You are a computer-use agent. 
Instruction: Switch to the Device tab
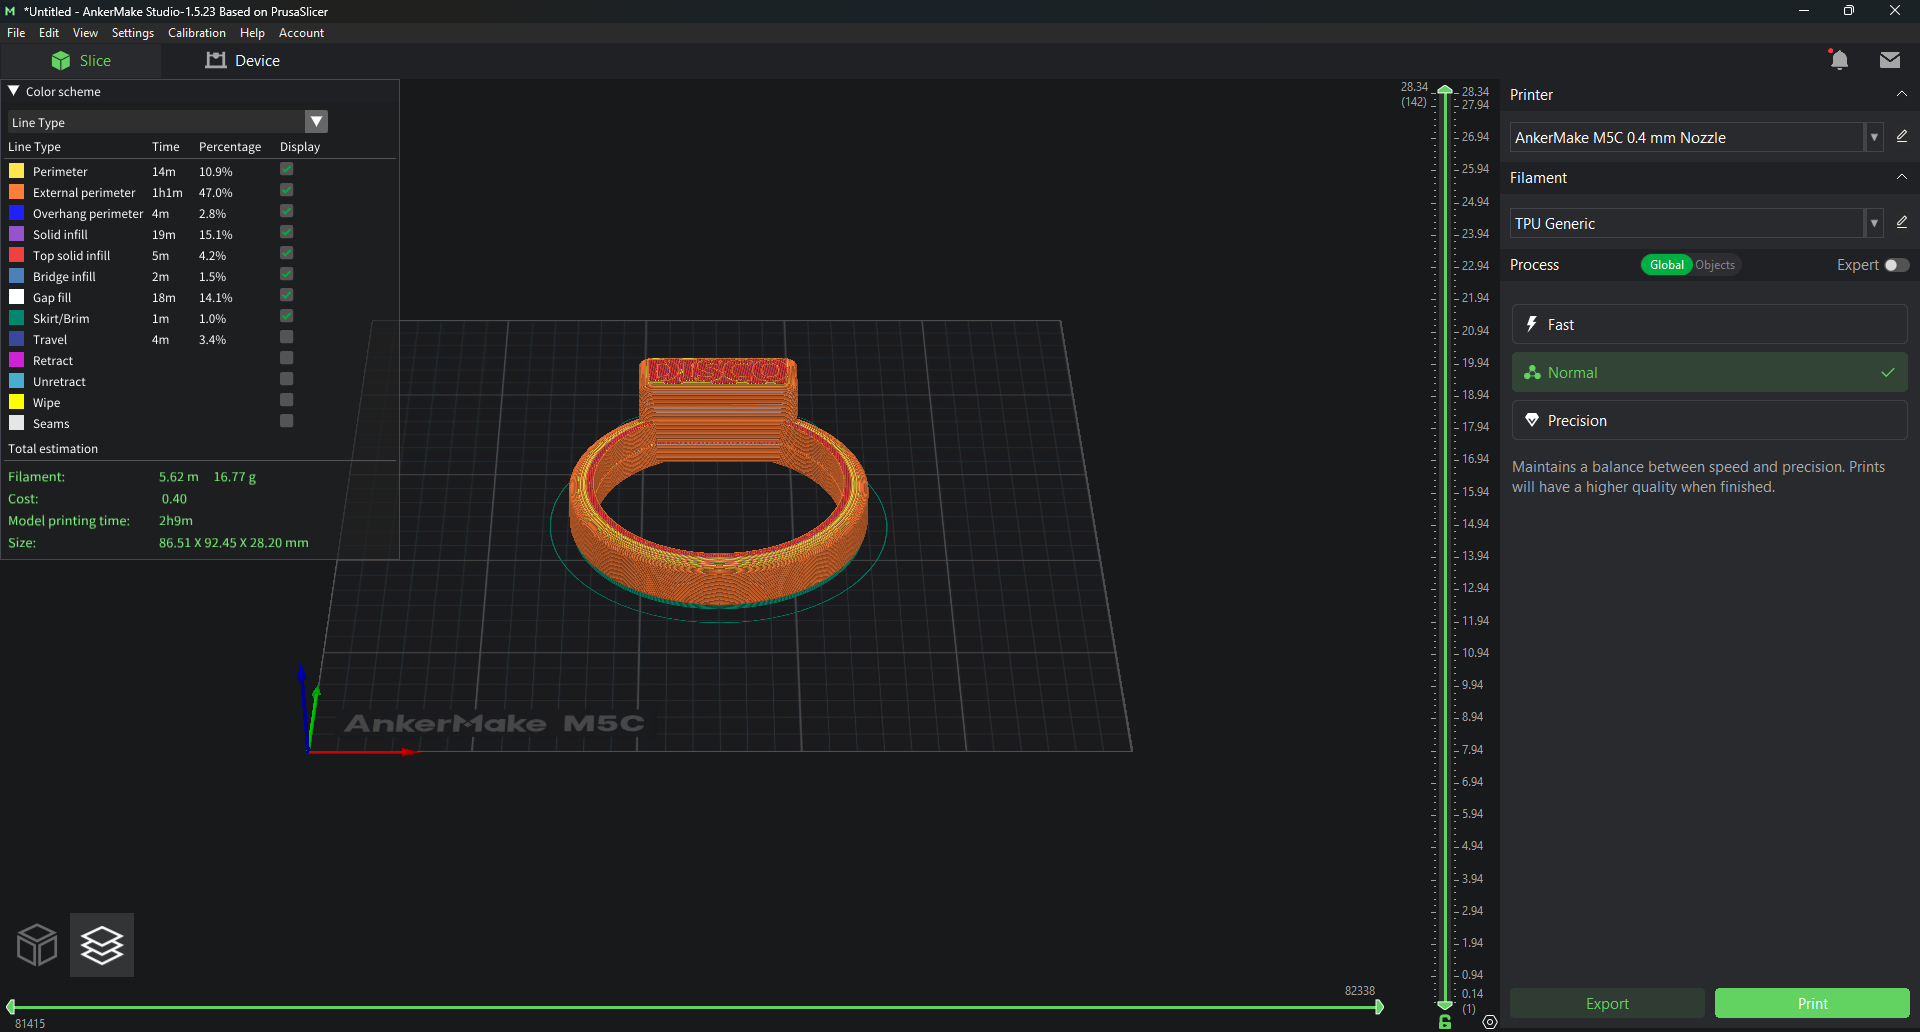point(243,61)
